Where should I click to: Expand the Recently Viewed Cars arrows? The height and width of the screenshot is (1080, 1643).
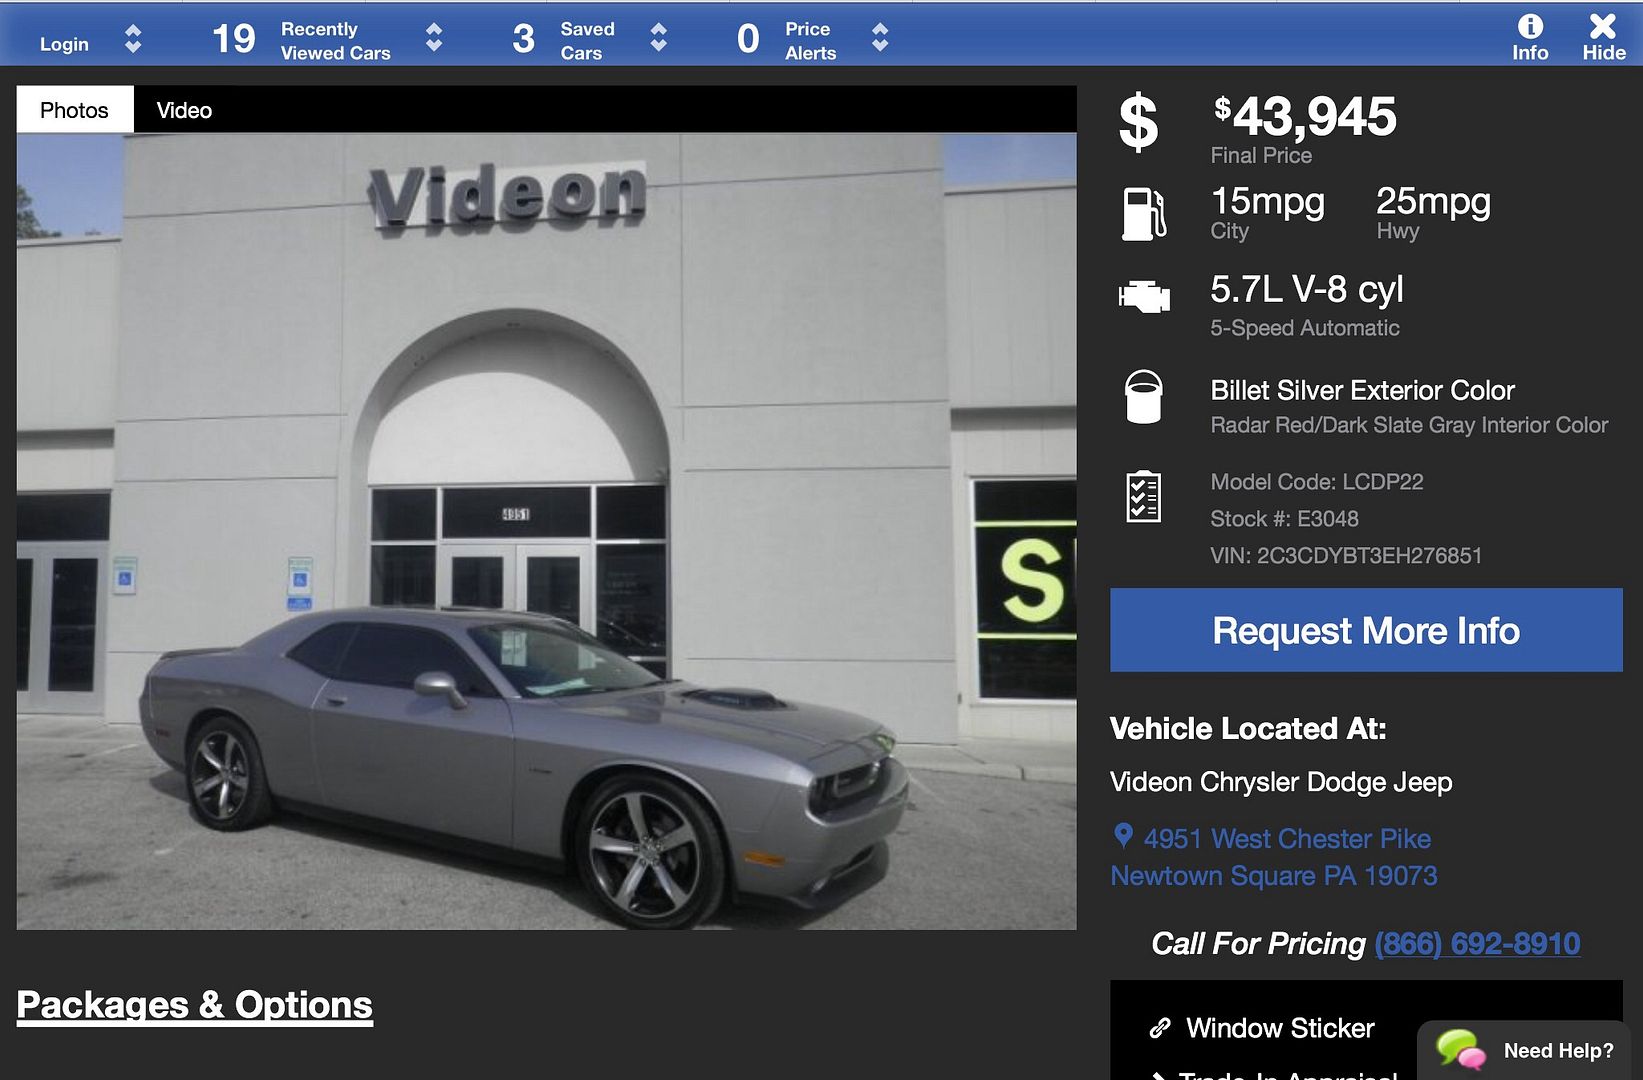(x=434, y=38)
